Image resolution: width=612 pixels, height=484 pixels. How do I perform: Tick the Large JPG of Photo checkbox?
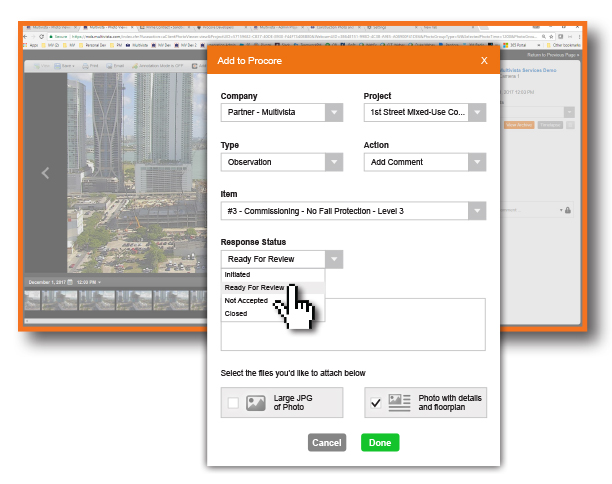coord(233,403)
